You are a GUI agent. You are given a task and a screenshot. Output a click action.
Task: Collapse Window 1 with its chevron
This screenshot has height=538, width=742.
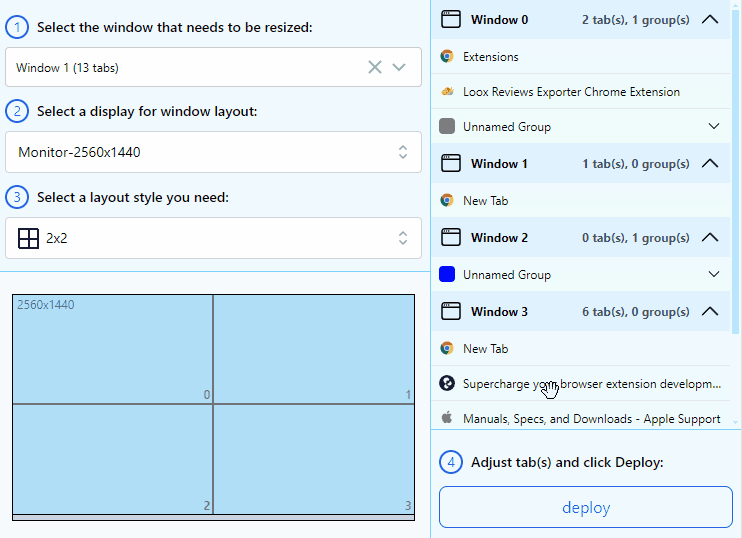tap(710, 163)
